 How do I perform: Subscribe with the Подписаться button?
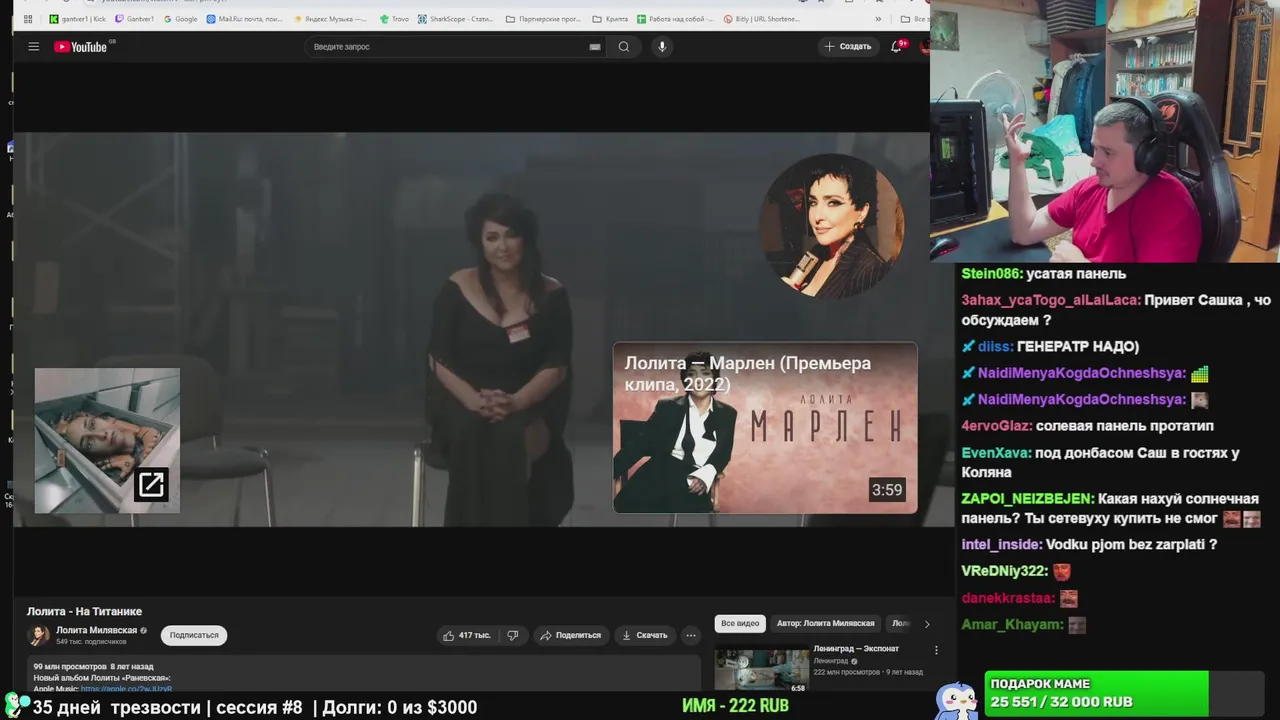click(x=194, y=635)
